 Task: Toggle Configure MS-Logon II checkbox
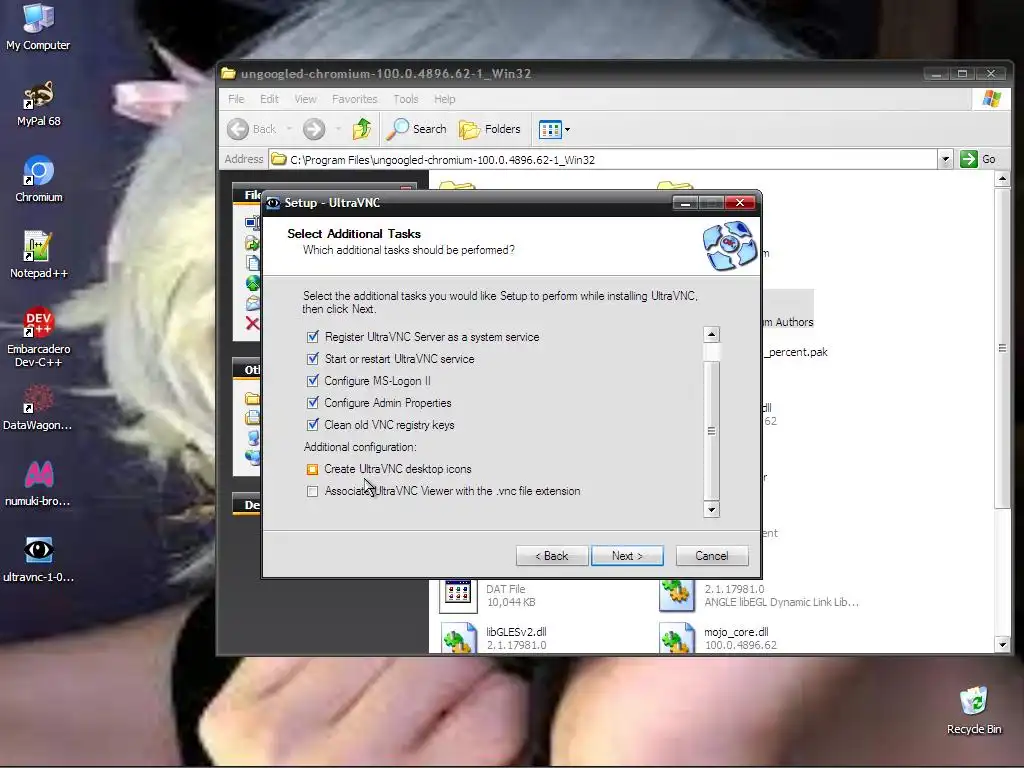(x=313, y=381)
